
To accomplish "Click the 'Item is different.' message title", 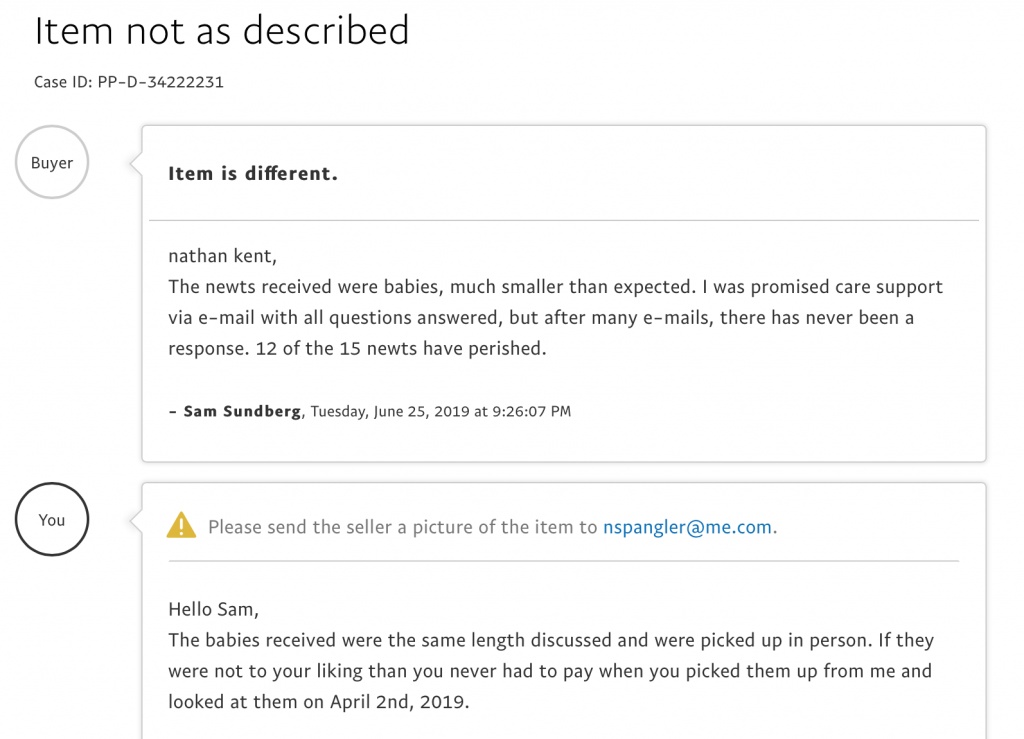I will (x=253, y=173).
